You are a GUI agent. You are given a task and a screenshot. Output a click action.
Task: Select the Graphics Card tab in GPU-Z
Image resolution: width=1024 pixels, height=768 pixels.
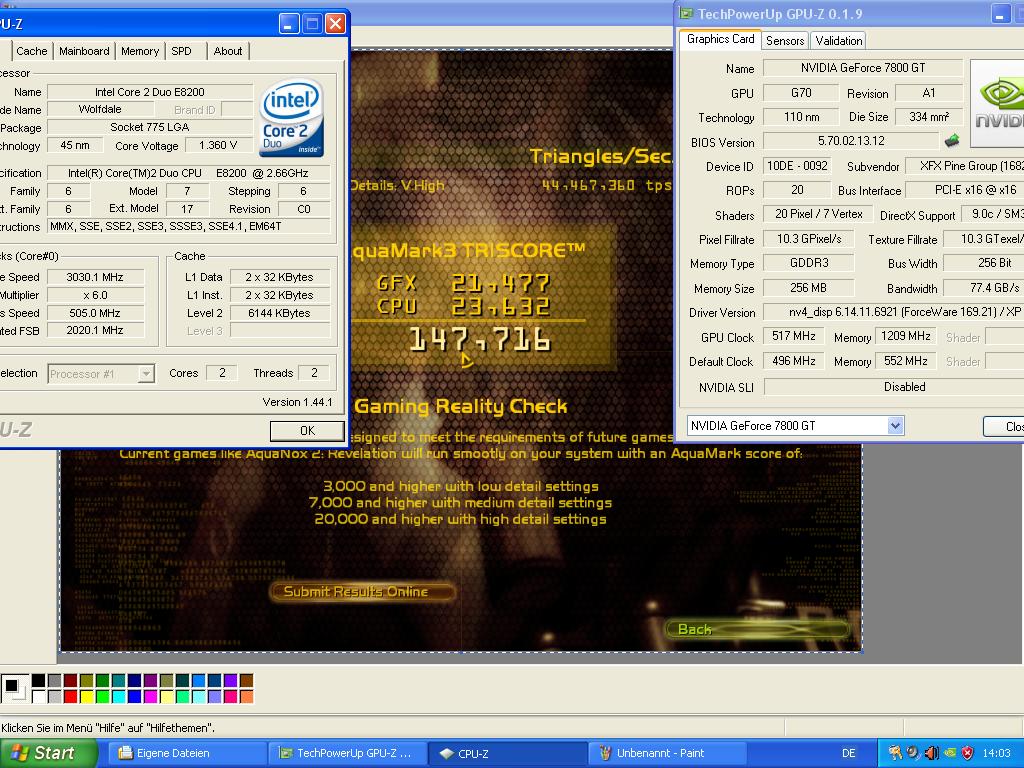[720, 39]
